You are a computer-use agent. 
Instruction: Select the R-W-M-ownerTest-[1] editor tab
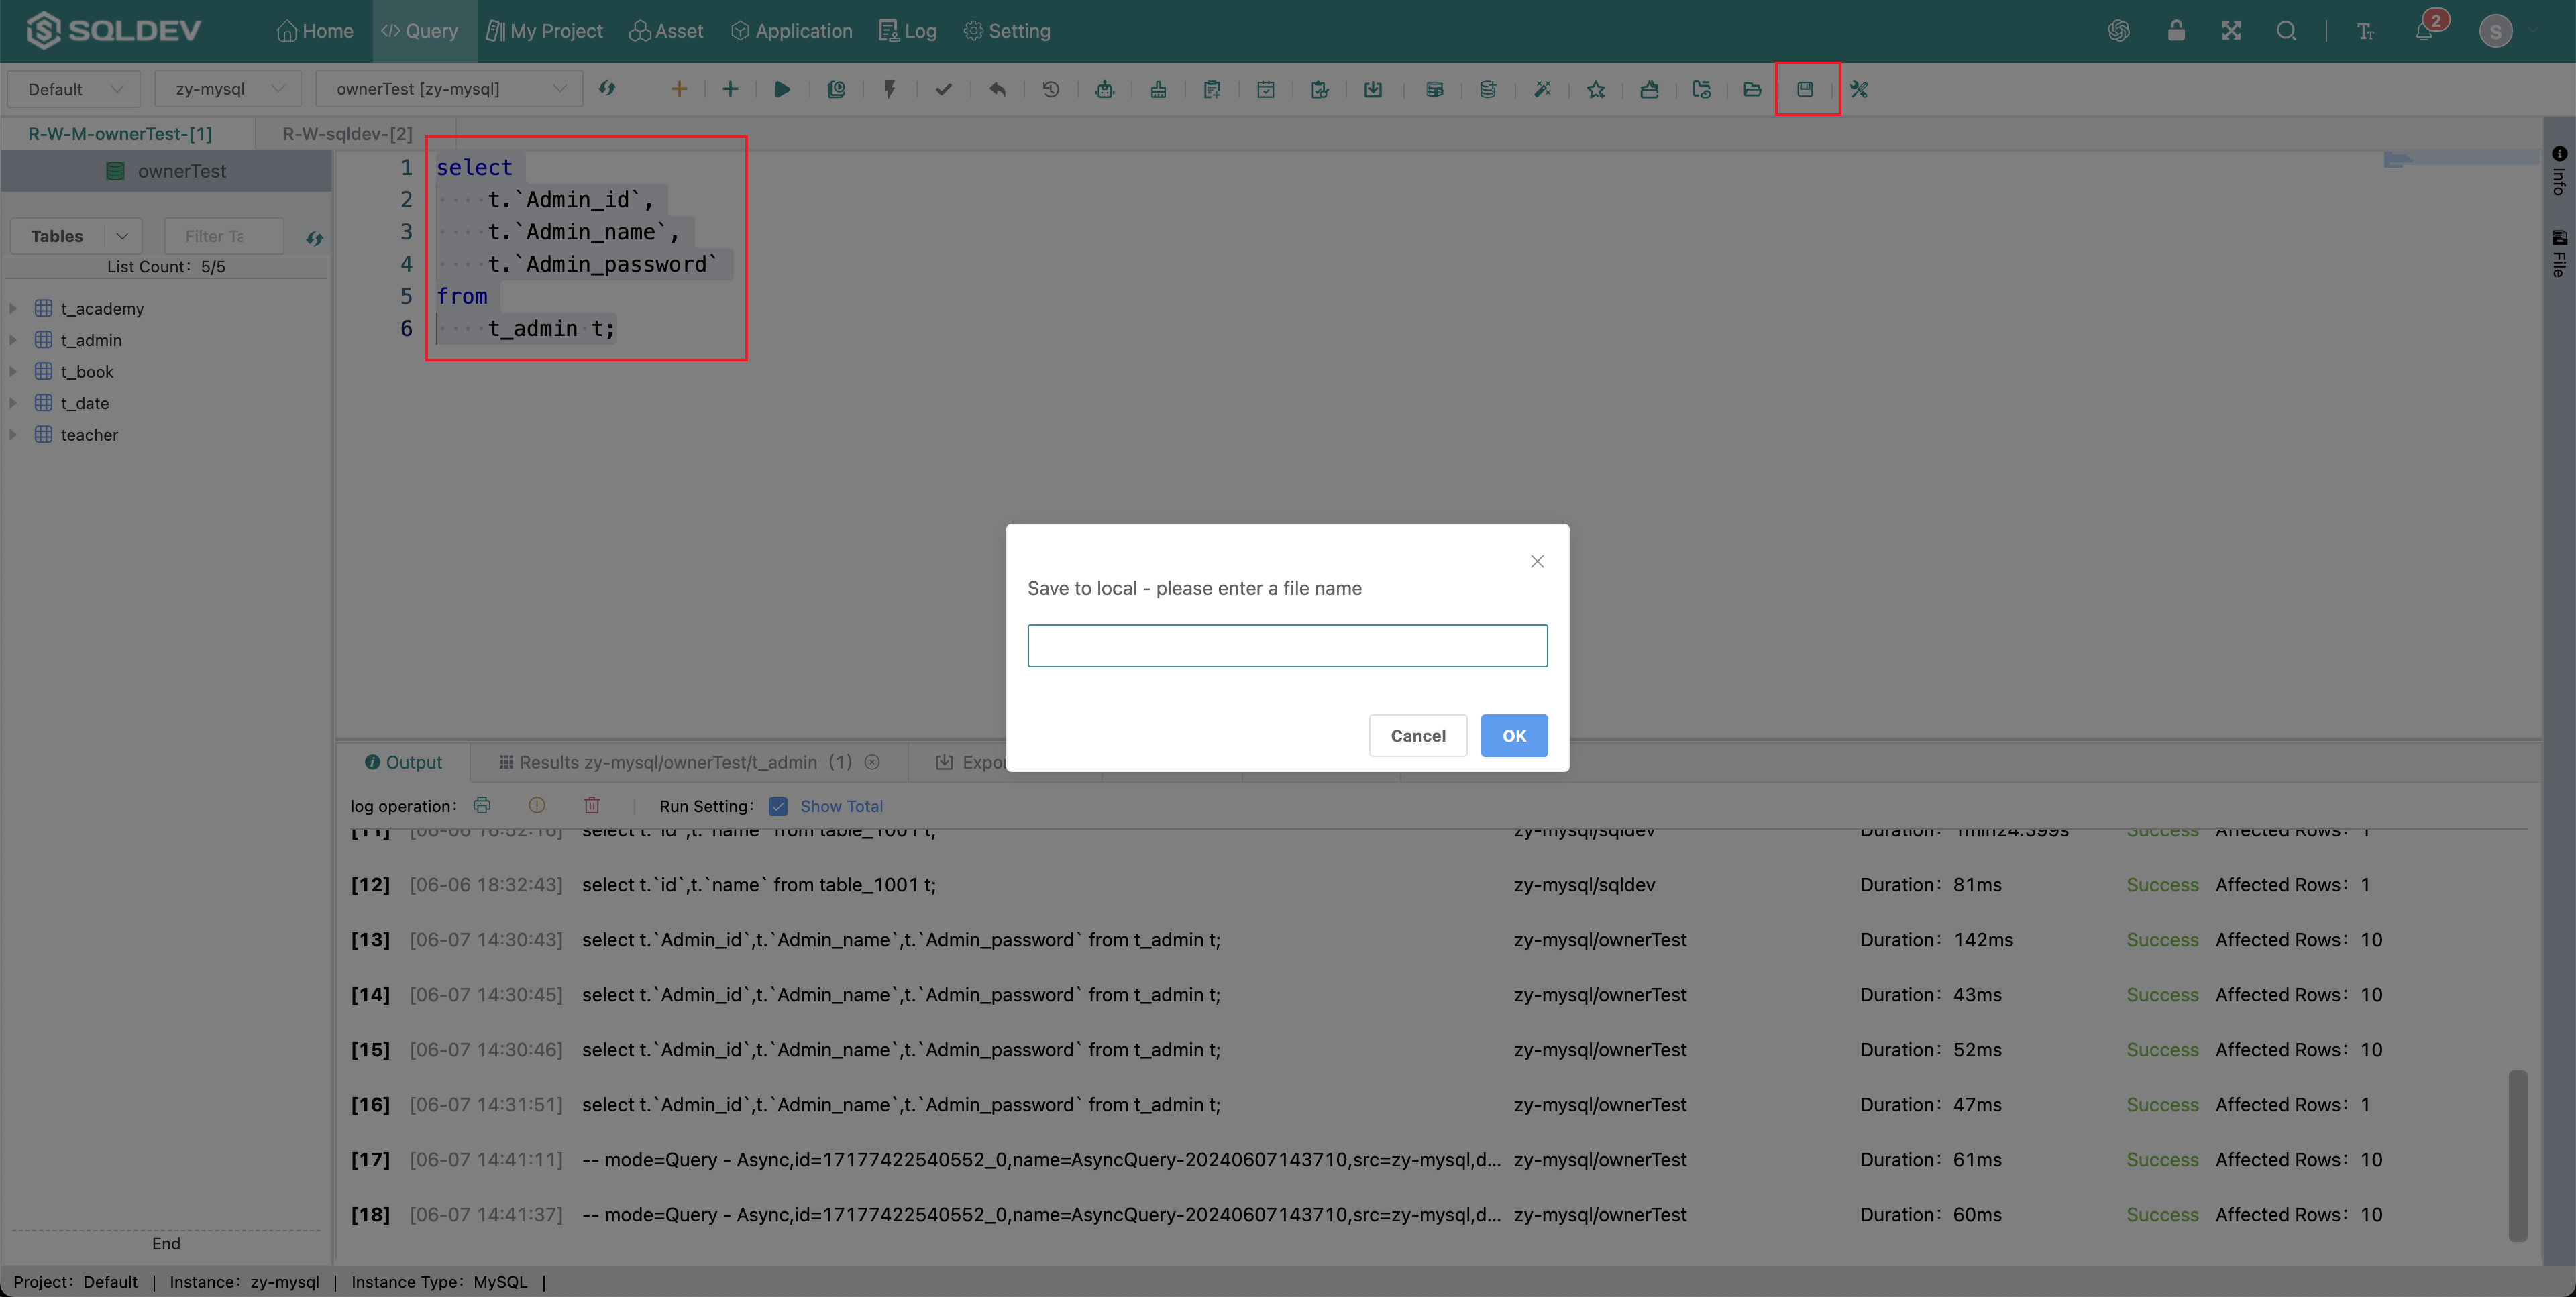click(120, 134)
